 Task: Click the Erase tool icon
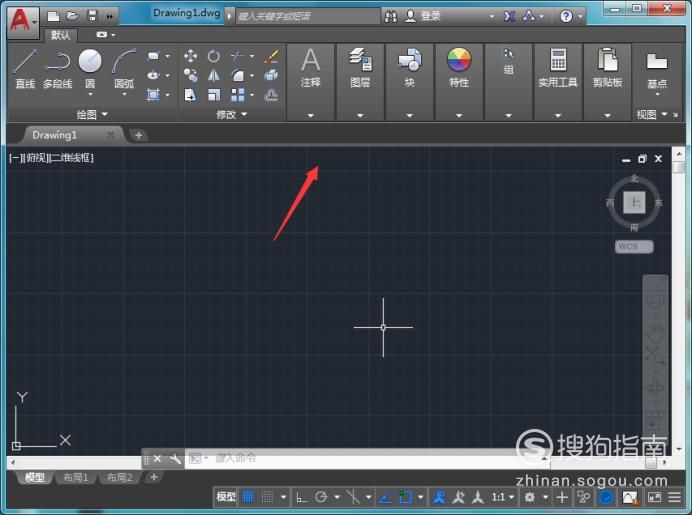click(x=271, y=56)
